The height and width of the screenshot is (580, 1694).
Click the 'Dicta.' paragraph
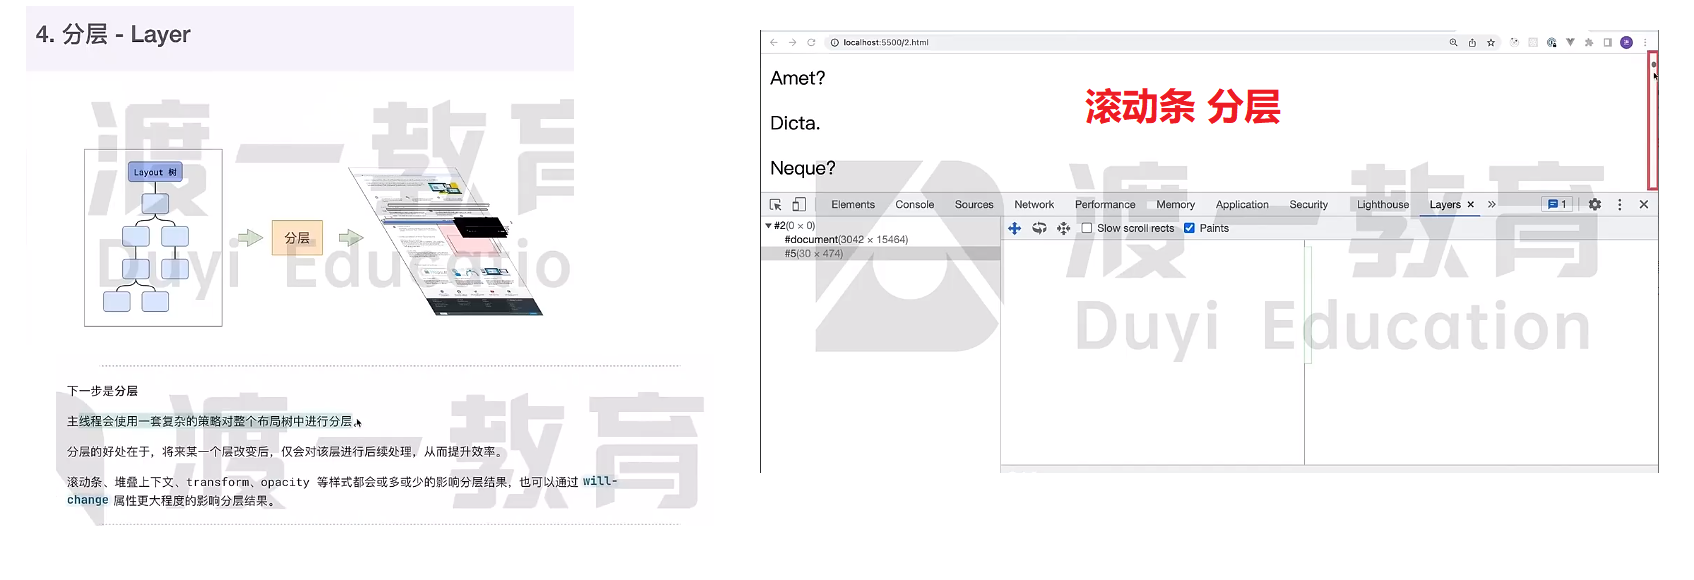(795, 123)
